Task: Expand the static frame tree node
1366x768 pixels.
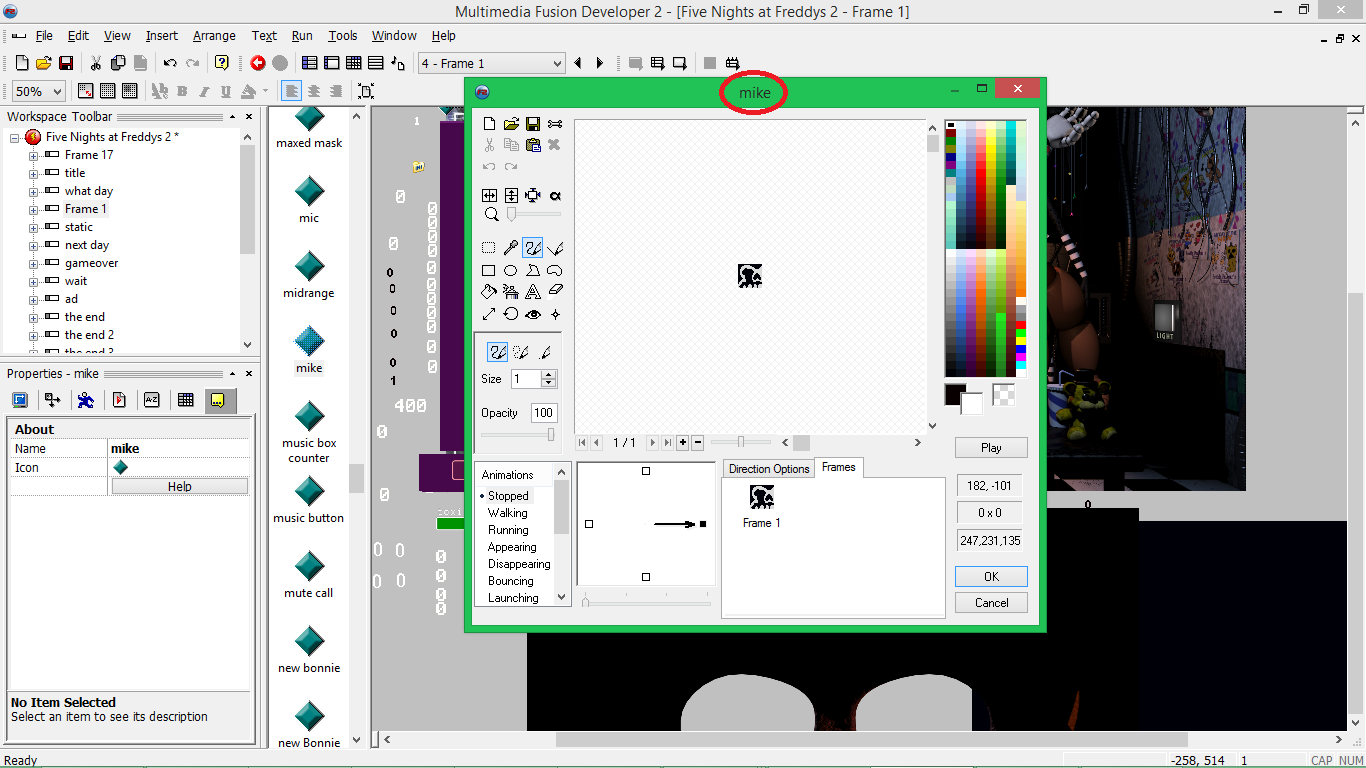Action: pos(33,227)
